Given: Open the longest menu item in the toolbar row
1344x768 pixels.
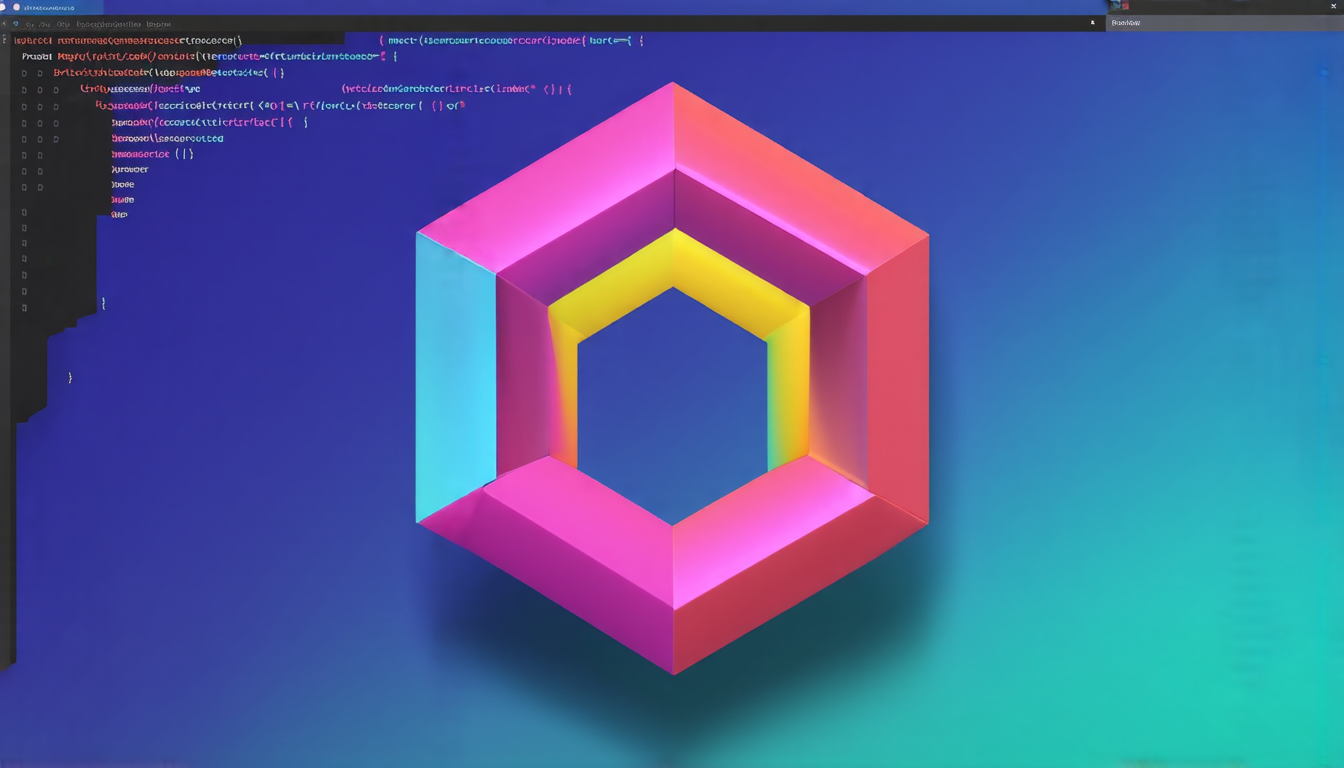Looking at the screenshot, I should click(108, 24).
